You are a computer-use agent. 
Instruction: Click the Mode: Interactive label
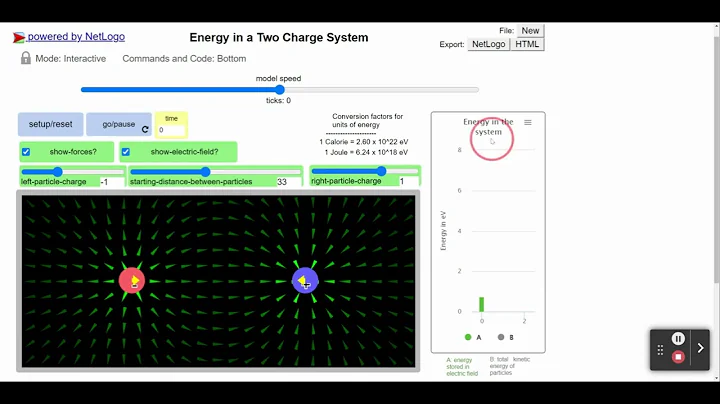coord(71,59)
